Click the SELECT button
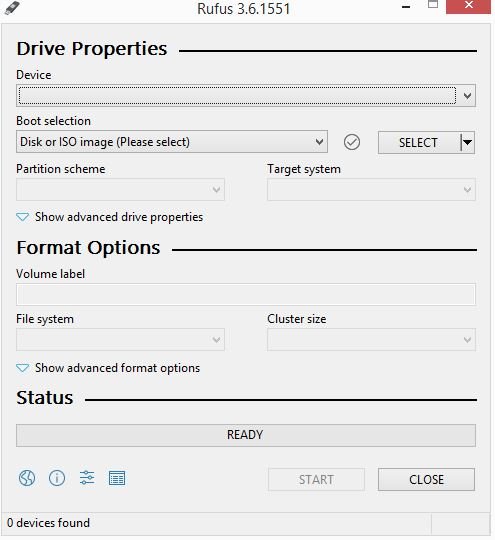Image resolution: width=495 pixels, height=540 pixels. (x=419, y=142)
